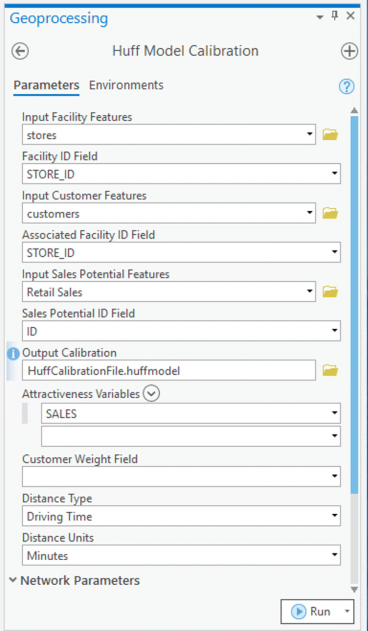Open the Geoprocessing pane options menu arrow
Screen dimensions: 368x631
[x=320, y=17]
